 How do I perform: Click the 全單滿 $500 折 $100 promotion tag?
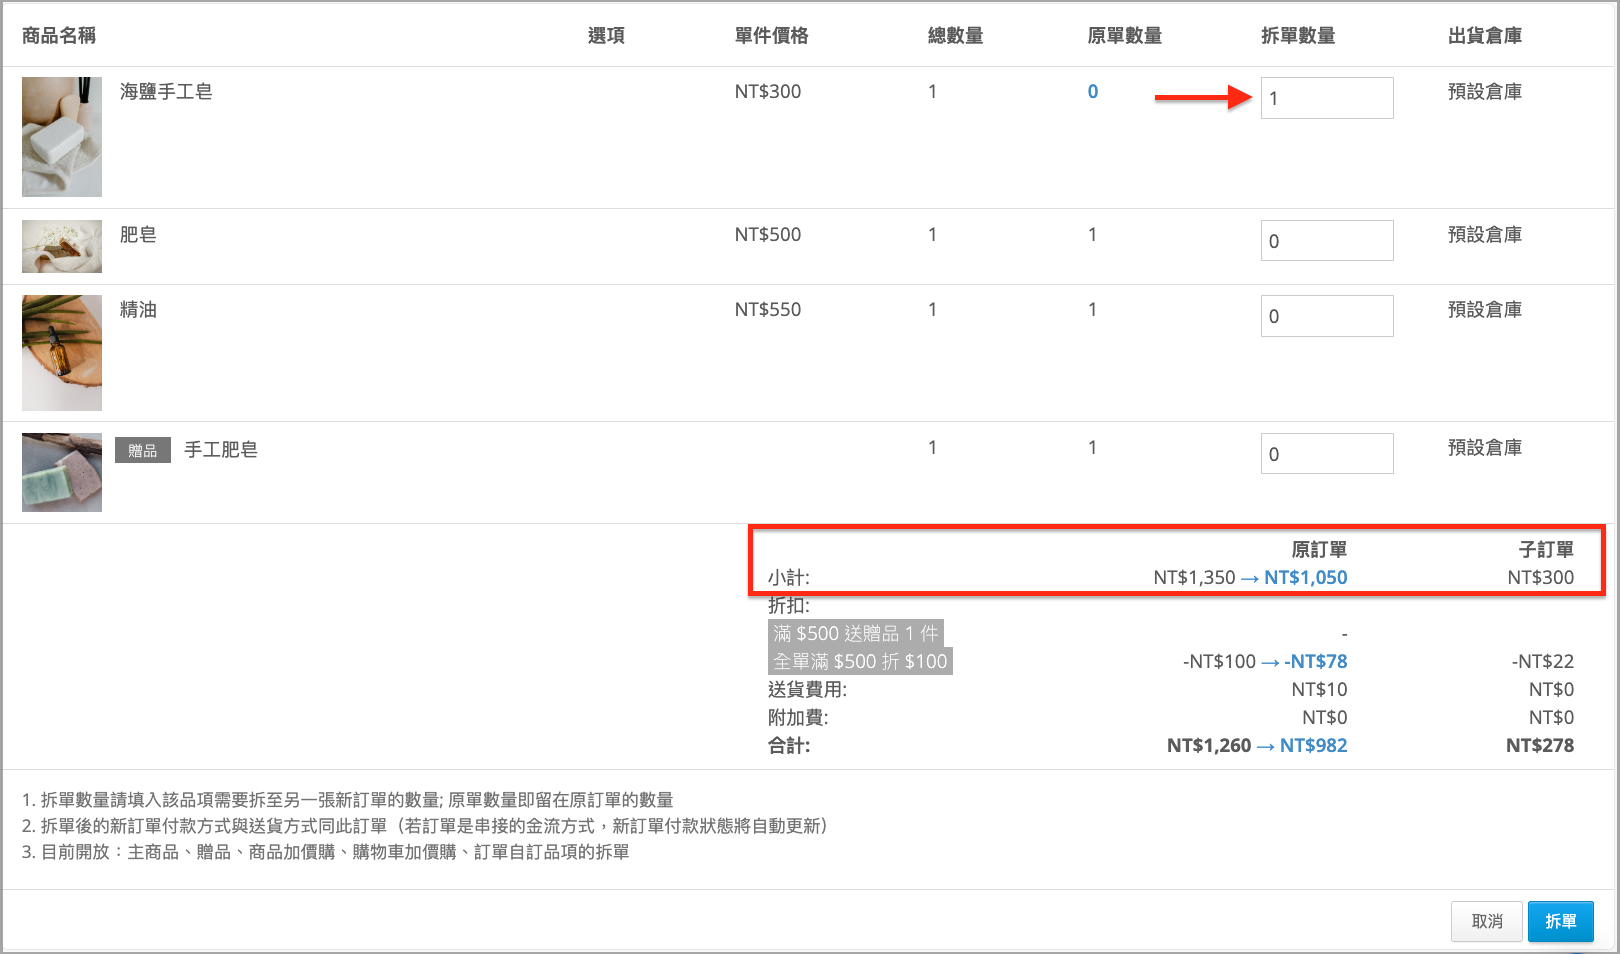tap(860, 661)
